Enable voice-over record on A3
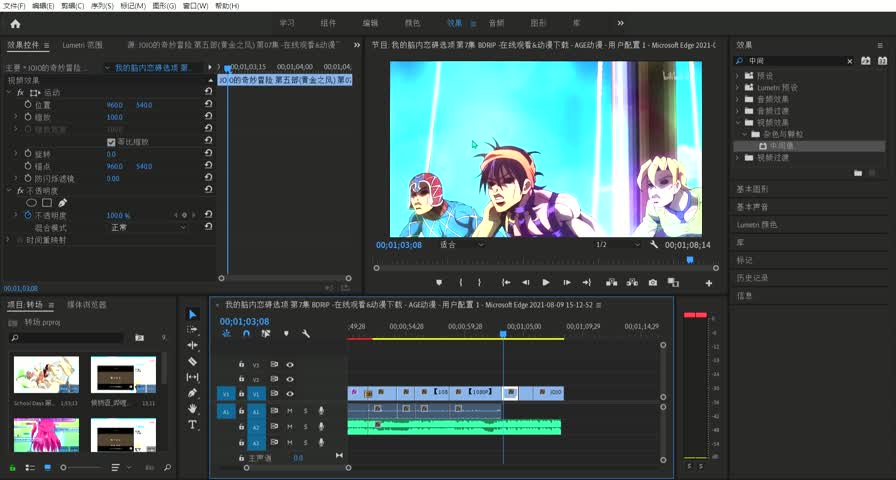 [x=321, y=442]
